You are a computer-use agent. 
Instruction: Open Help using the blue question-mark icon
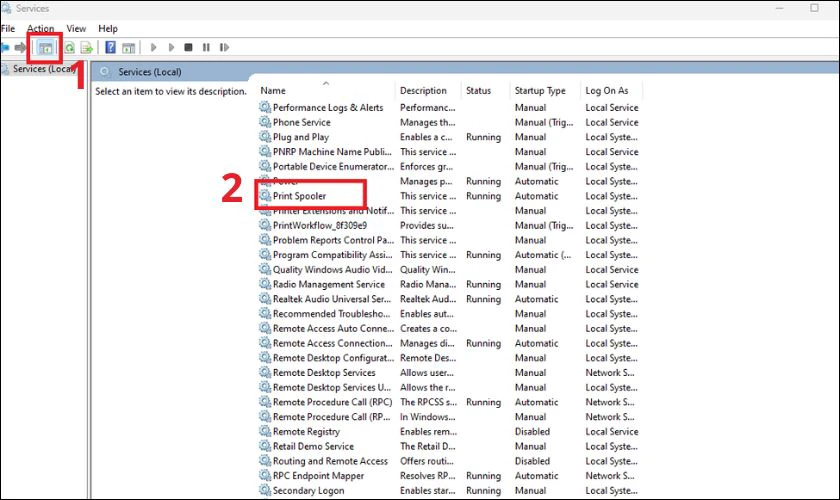point(110,47)
